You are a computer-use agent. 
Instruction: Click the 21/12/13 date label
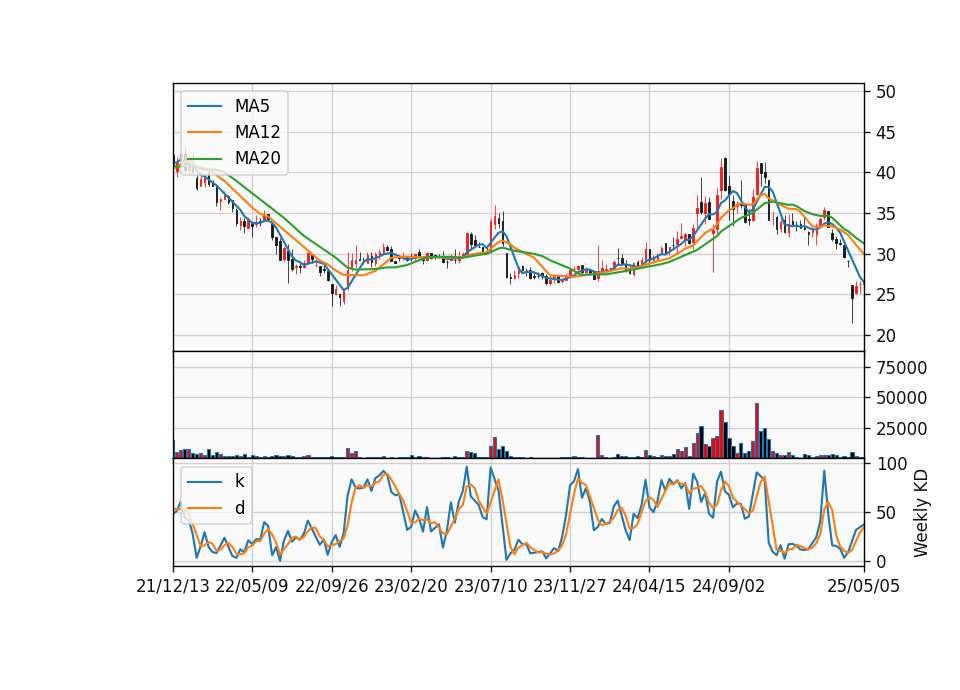click(x=173, y=586)
